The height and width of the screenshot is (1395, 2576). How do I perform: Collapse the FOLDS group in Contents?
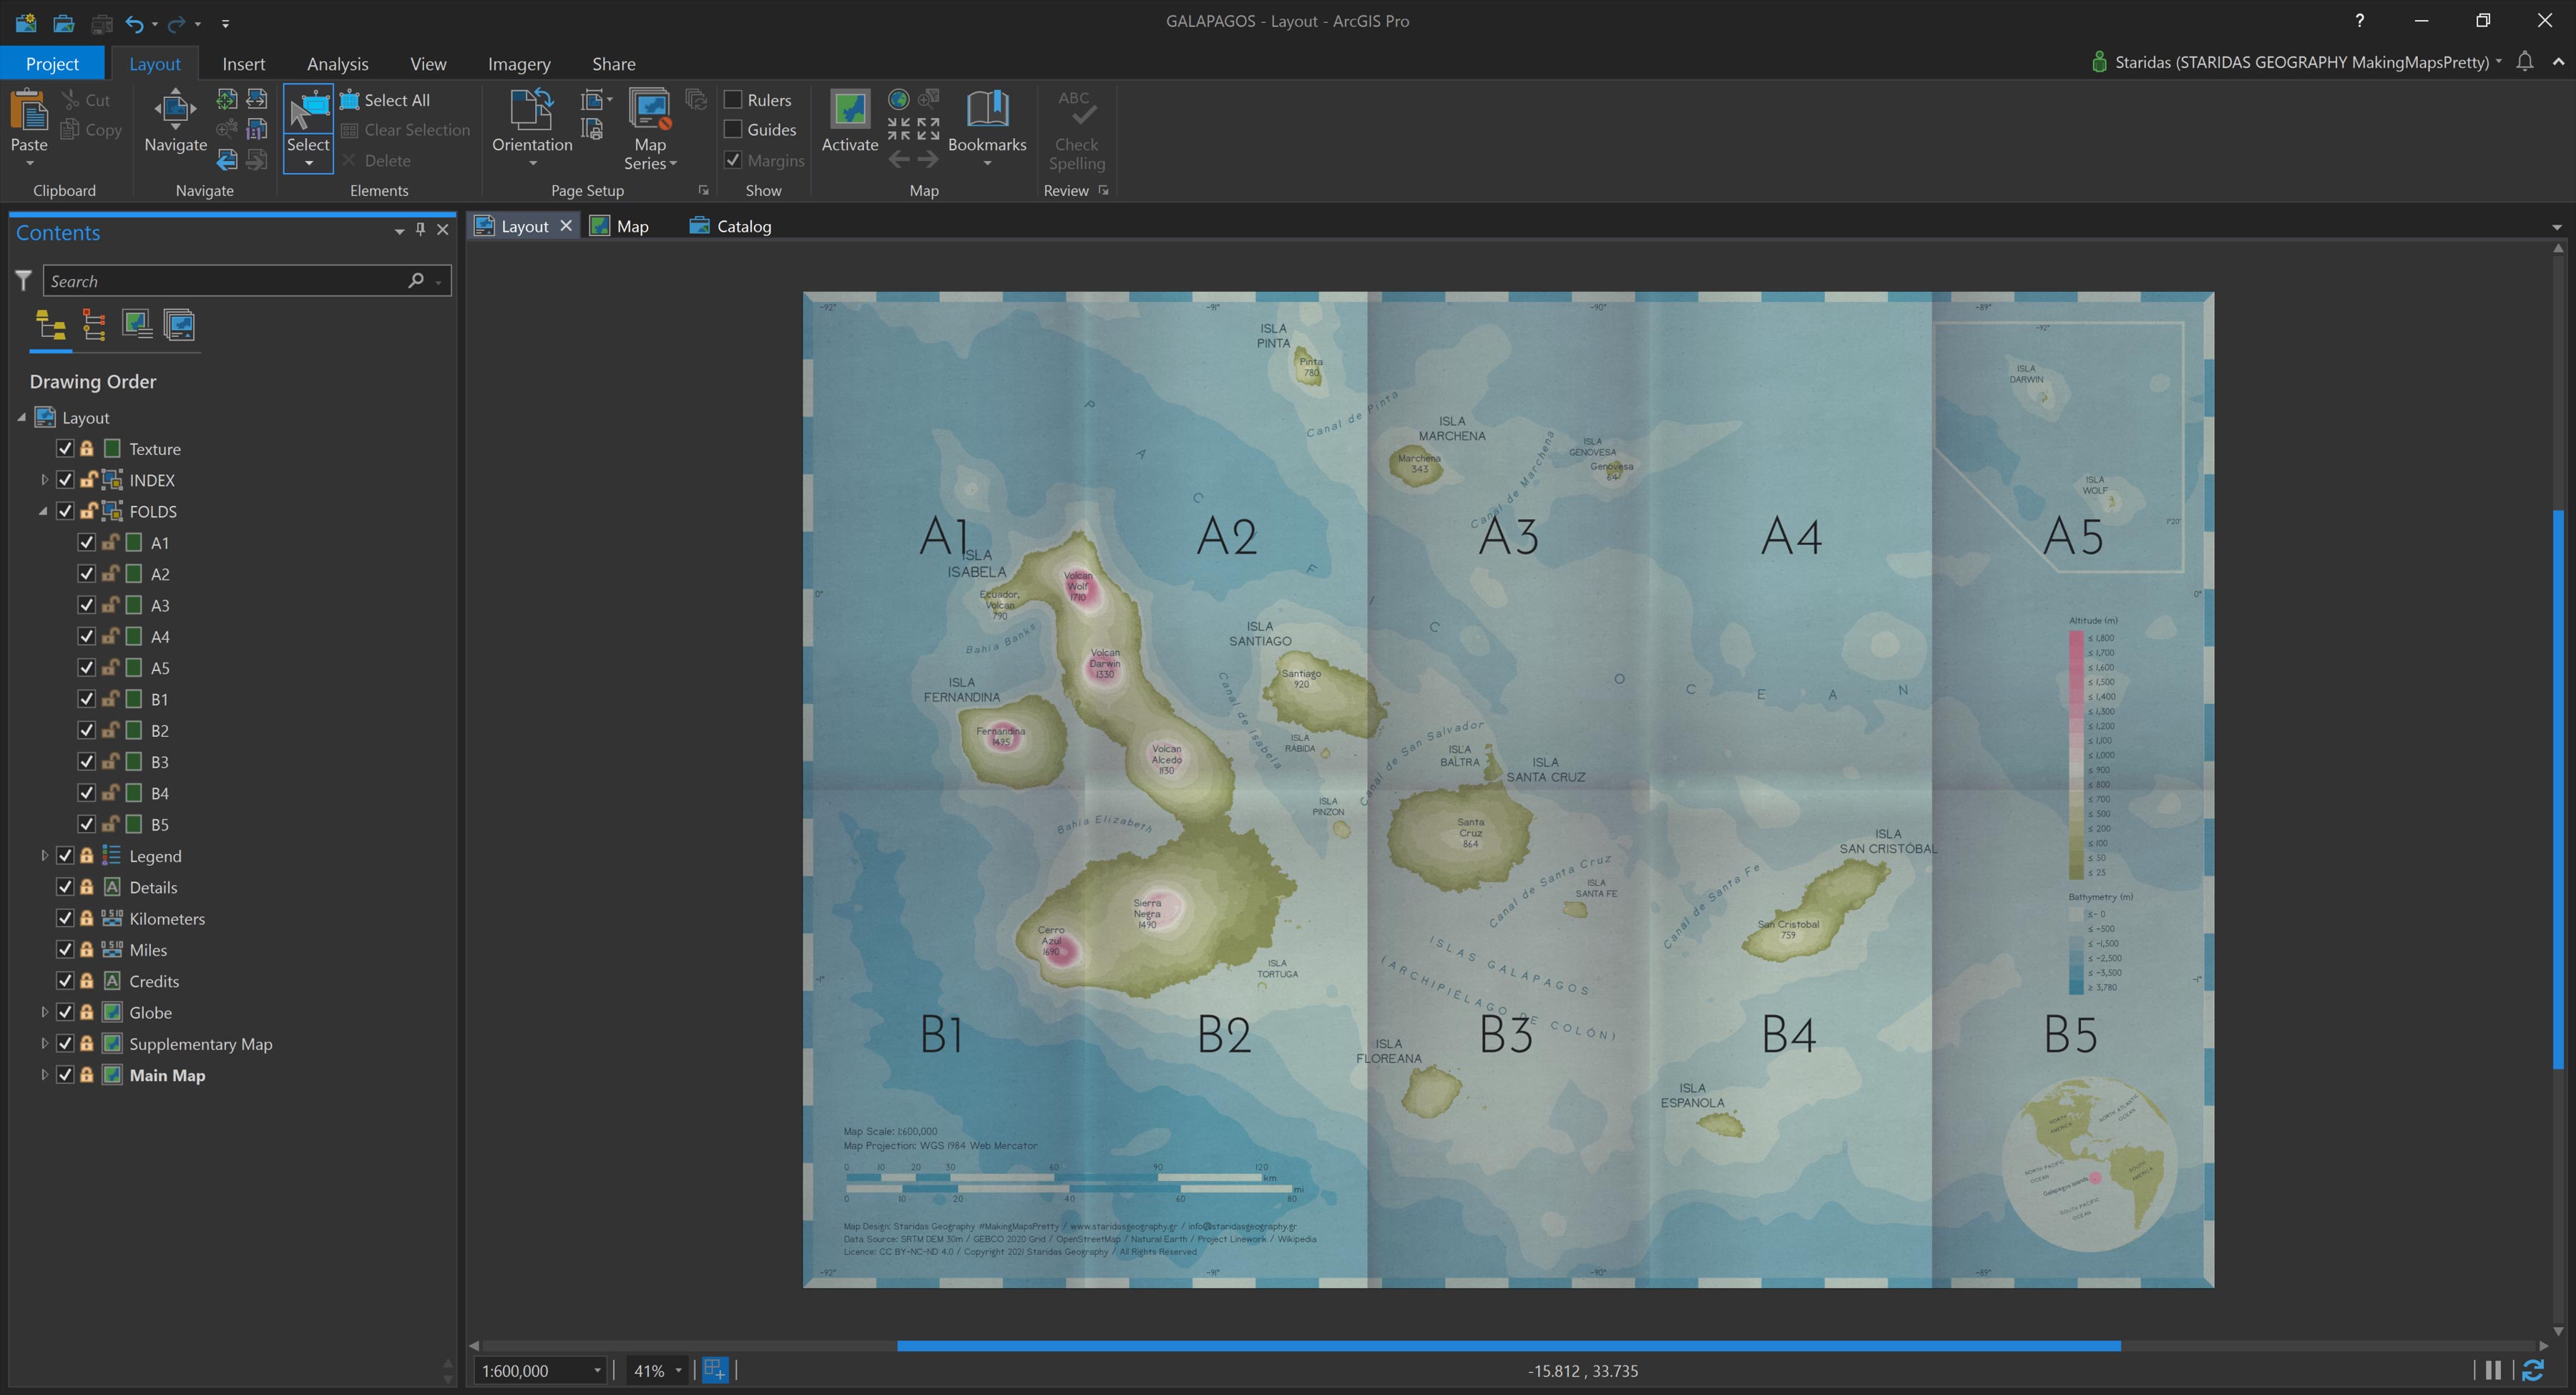point(44,511)
